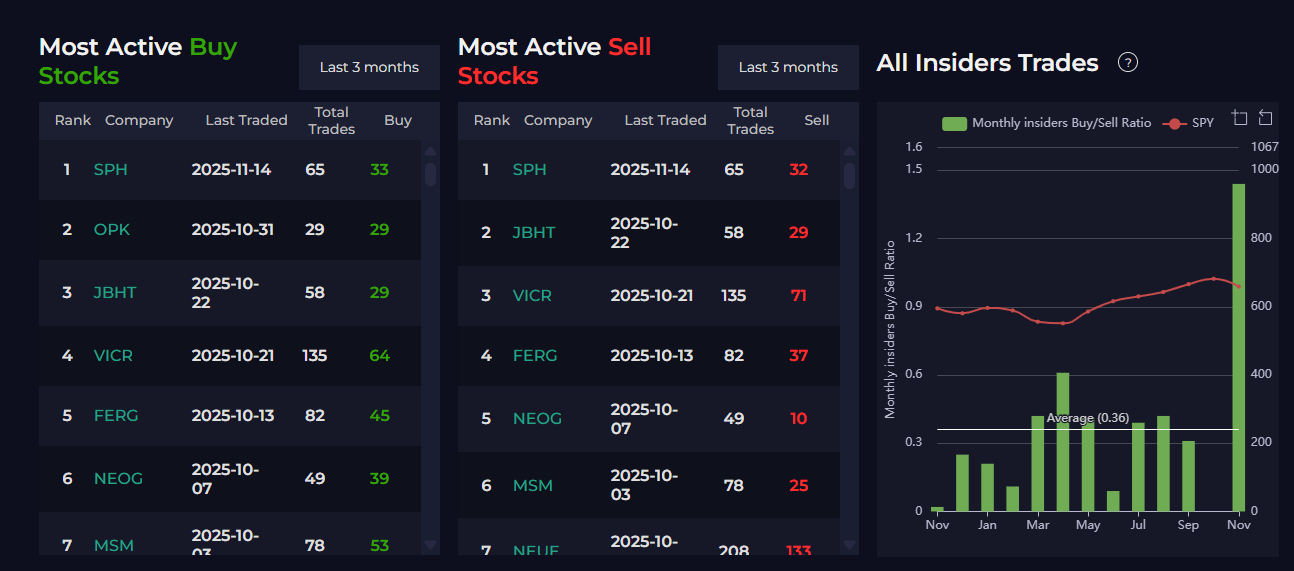Open the MSM ticker in Sell list
Image resolution: width=1294 pixels, height=571 pixels.
point(531,486)
